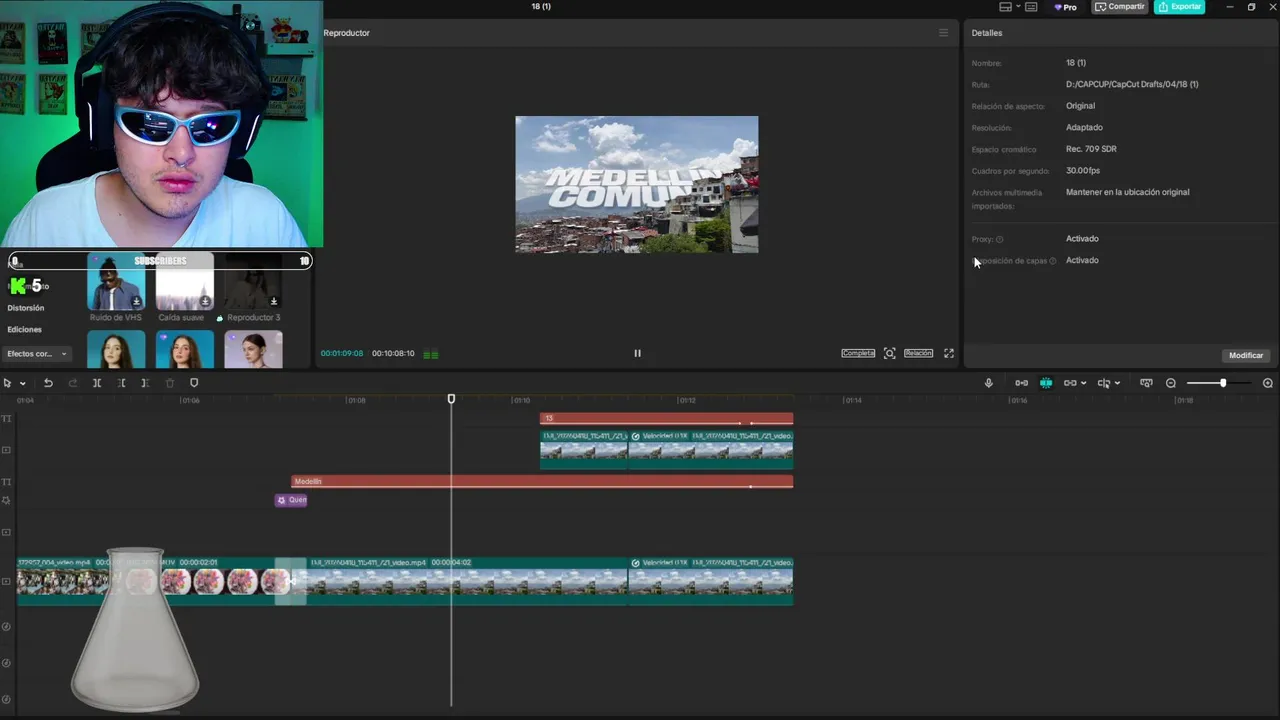Click the Compartir button
The image size is (1280, 720).
[x=1119, y=7]
